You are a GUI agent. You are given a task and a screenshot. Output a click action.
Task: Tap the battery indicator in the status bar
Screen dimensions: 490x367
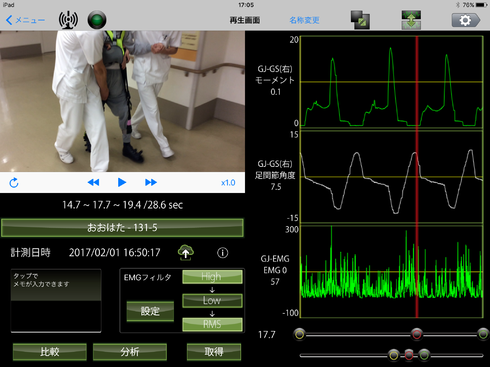[482, 5]
